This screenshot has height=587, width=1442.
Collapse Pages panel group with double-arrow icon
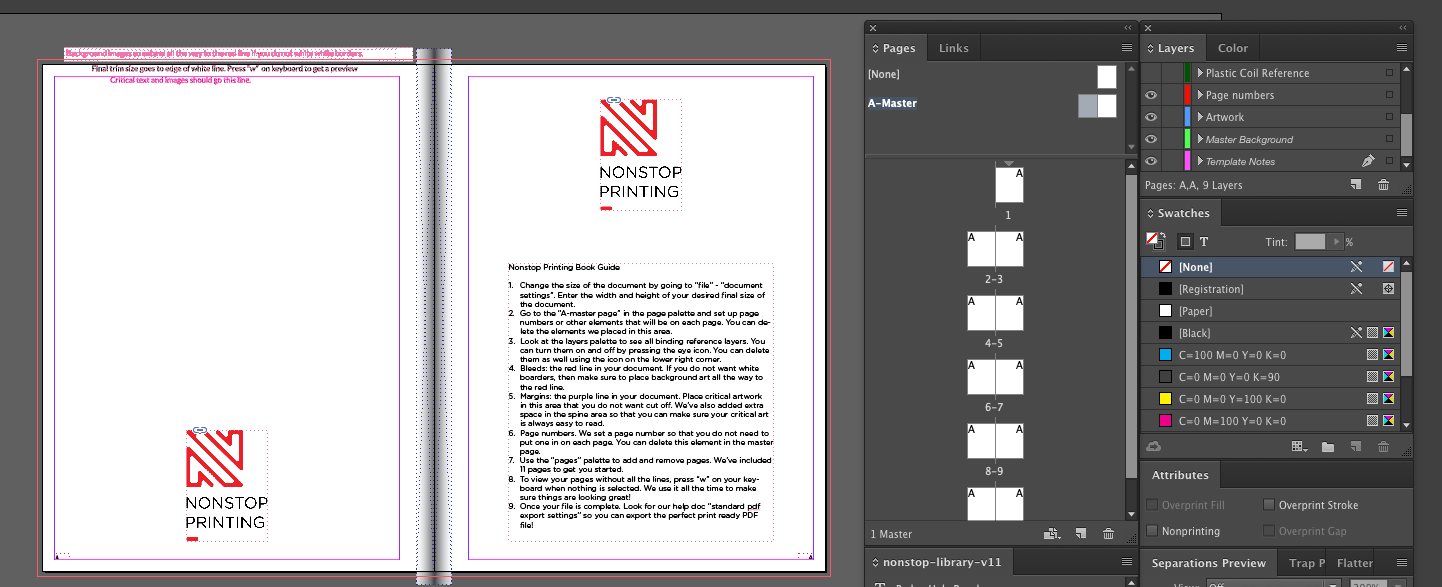coord(1128,28)
